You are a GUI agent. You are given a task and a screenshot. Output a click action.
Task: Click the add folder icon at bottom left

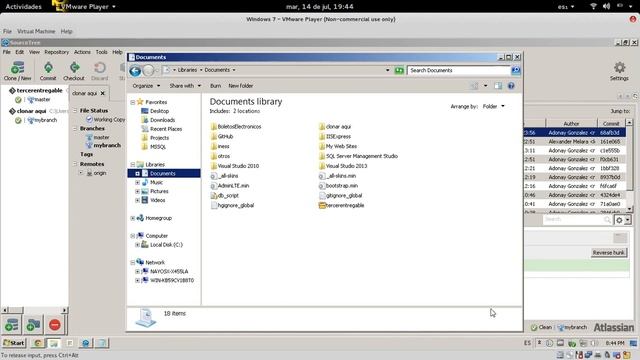[x=33, y=325]
